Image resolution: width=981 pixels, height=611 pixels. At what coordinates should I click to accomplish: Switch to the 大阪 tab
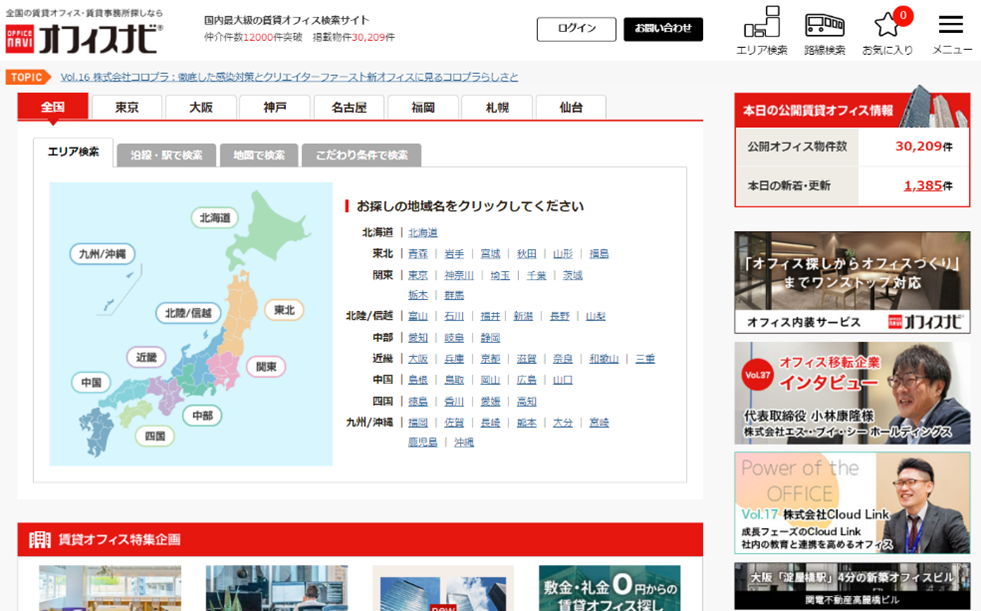click(200, 106)
